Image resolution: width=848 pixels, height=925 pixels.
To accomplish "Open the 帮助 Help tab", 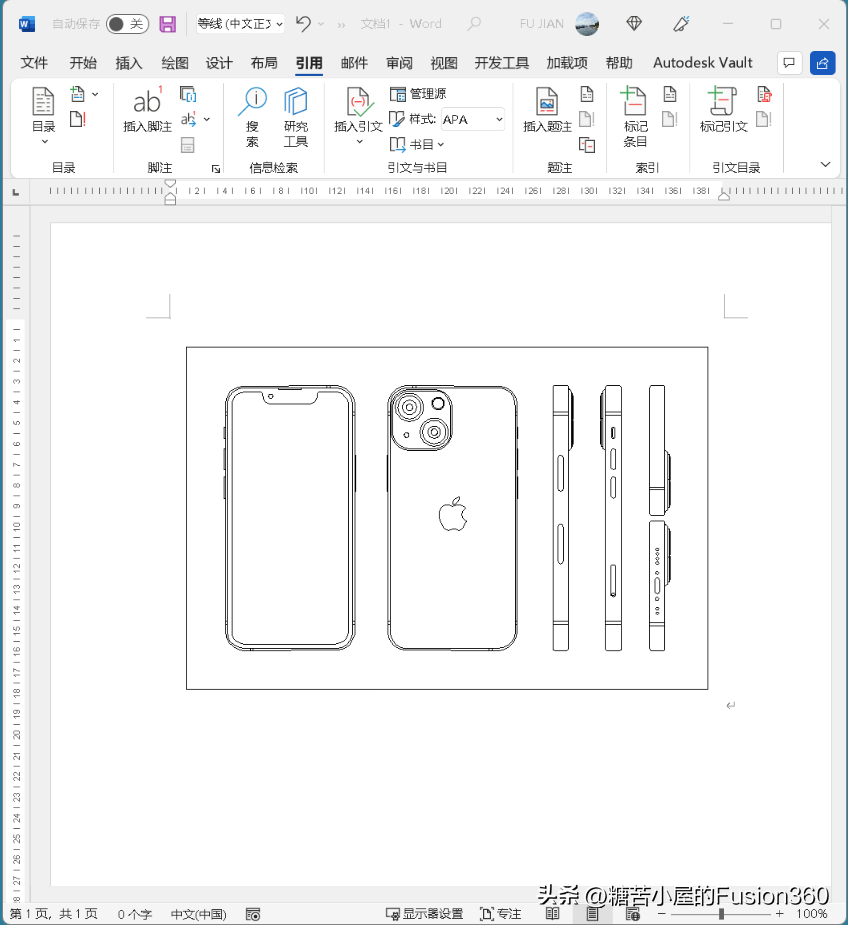I will tap(619, 63).
